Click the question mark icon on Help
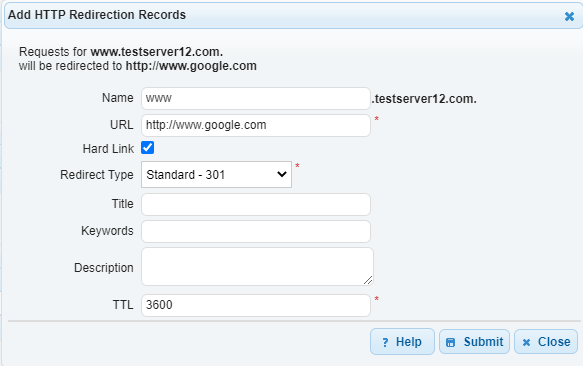 [385, 342]
